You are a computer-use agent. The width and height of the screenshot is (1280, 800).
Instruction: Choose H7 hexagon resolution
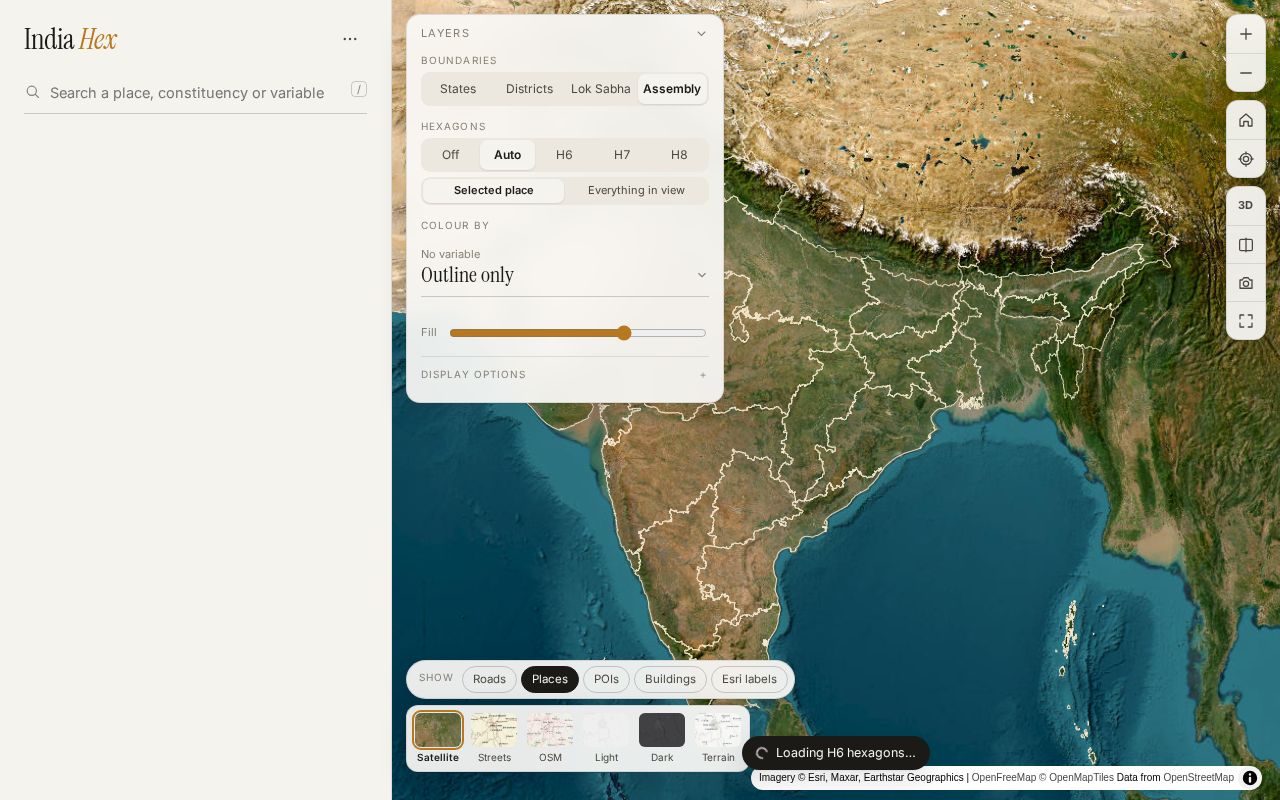point(622,155)
